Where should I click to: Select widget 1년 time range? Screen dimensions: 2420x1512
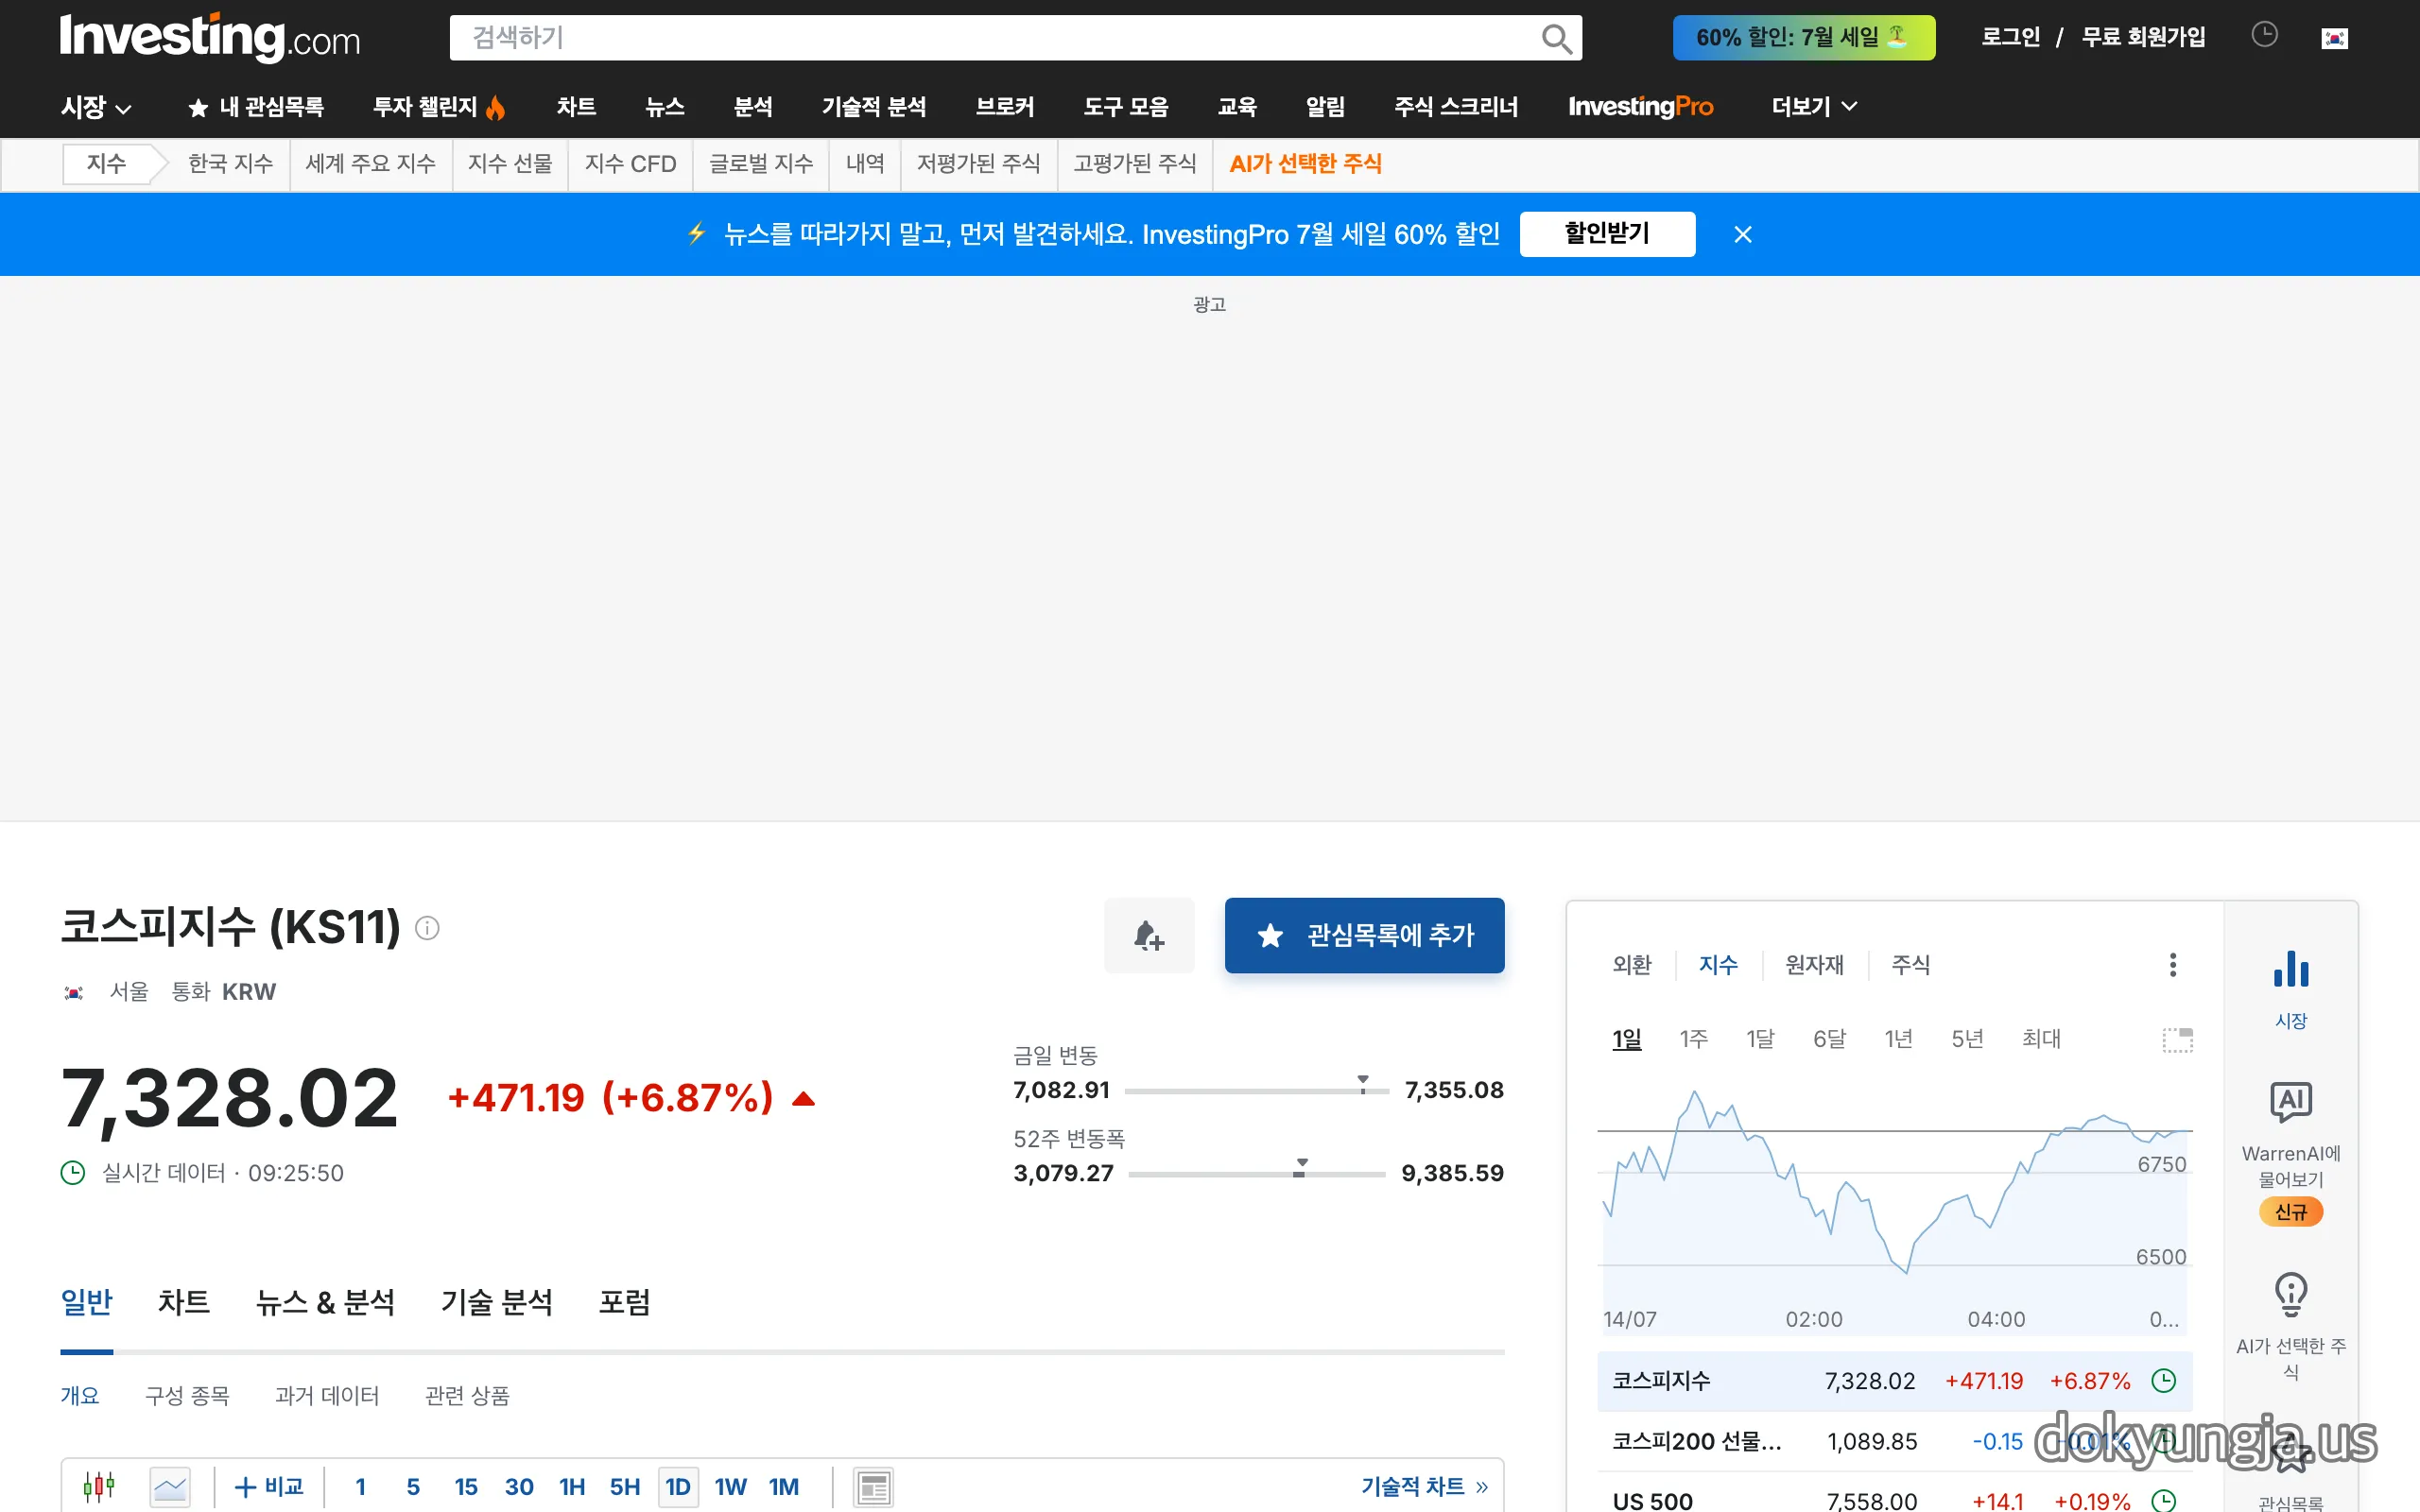pyautogui.click(x=1898, y=1039)
